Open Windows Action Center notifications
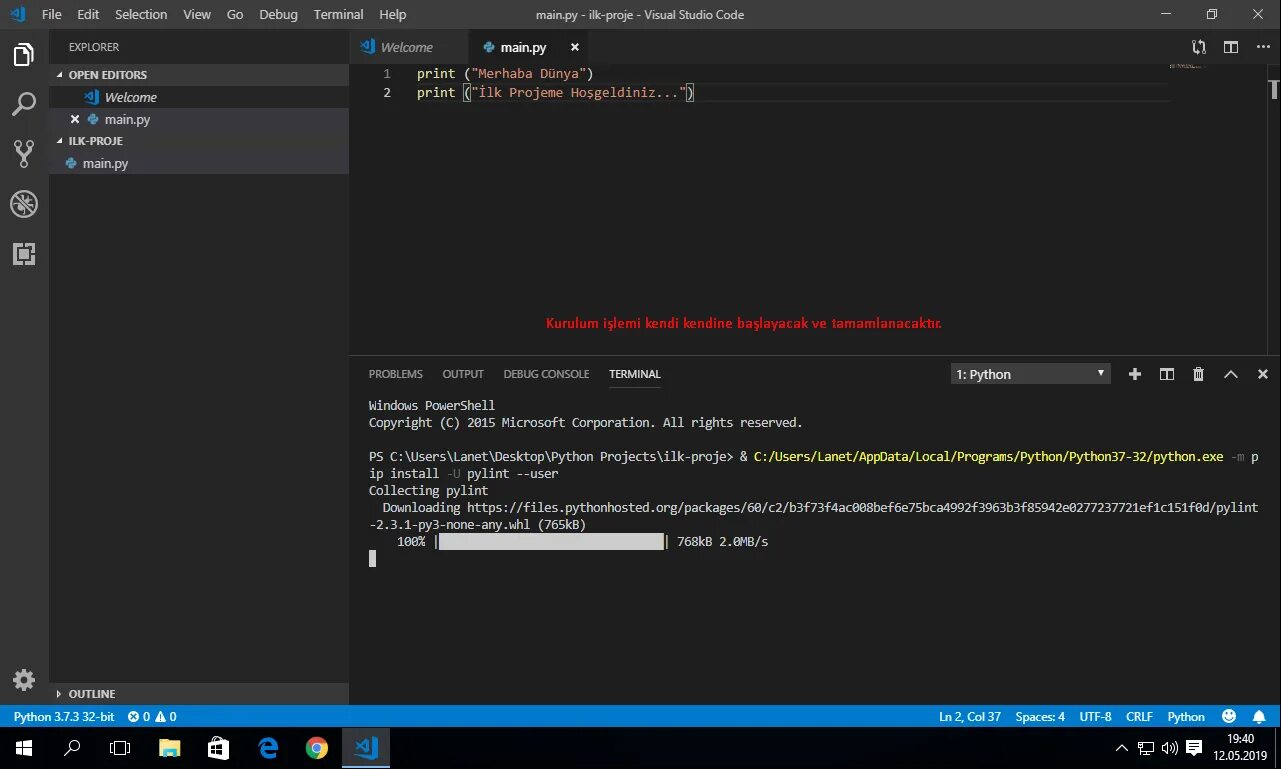Image resolution: width=1281 pixels, height=769 pixels. click(x=1194, y=748)
